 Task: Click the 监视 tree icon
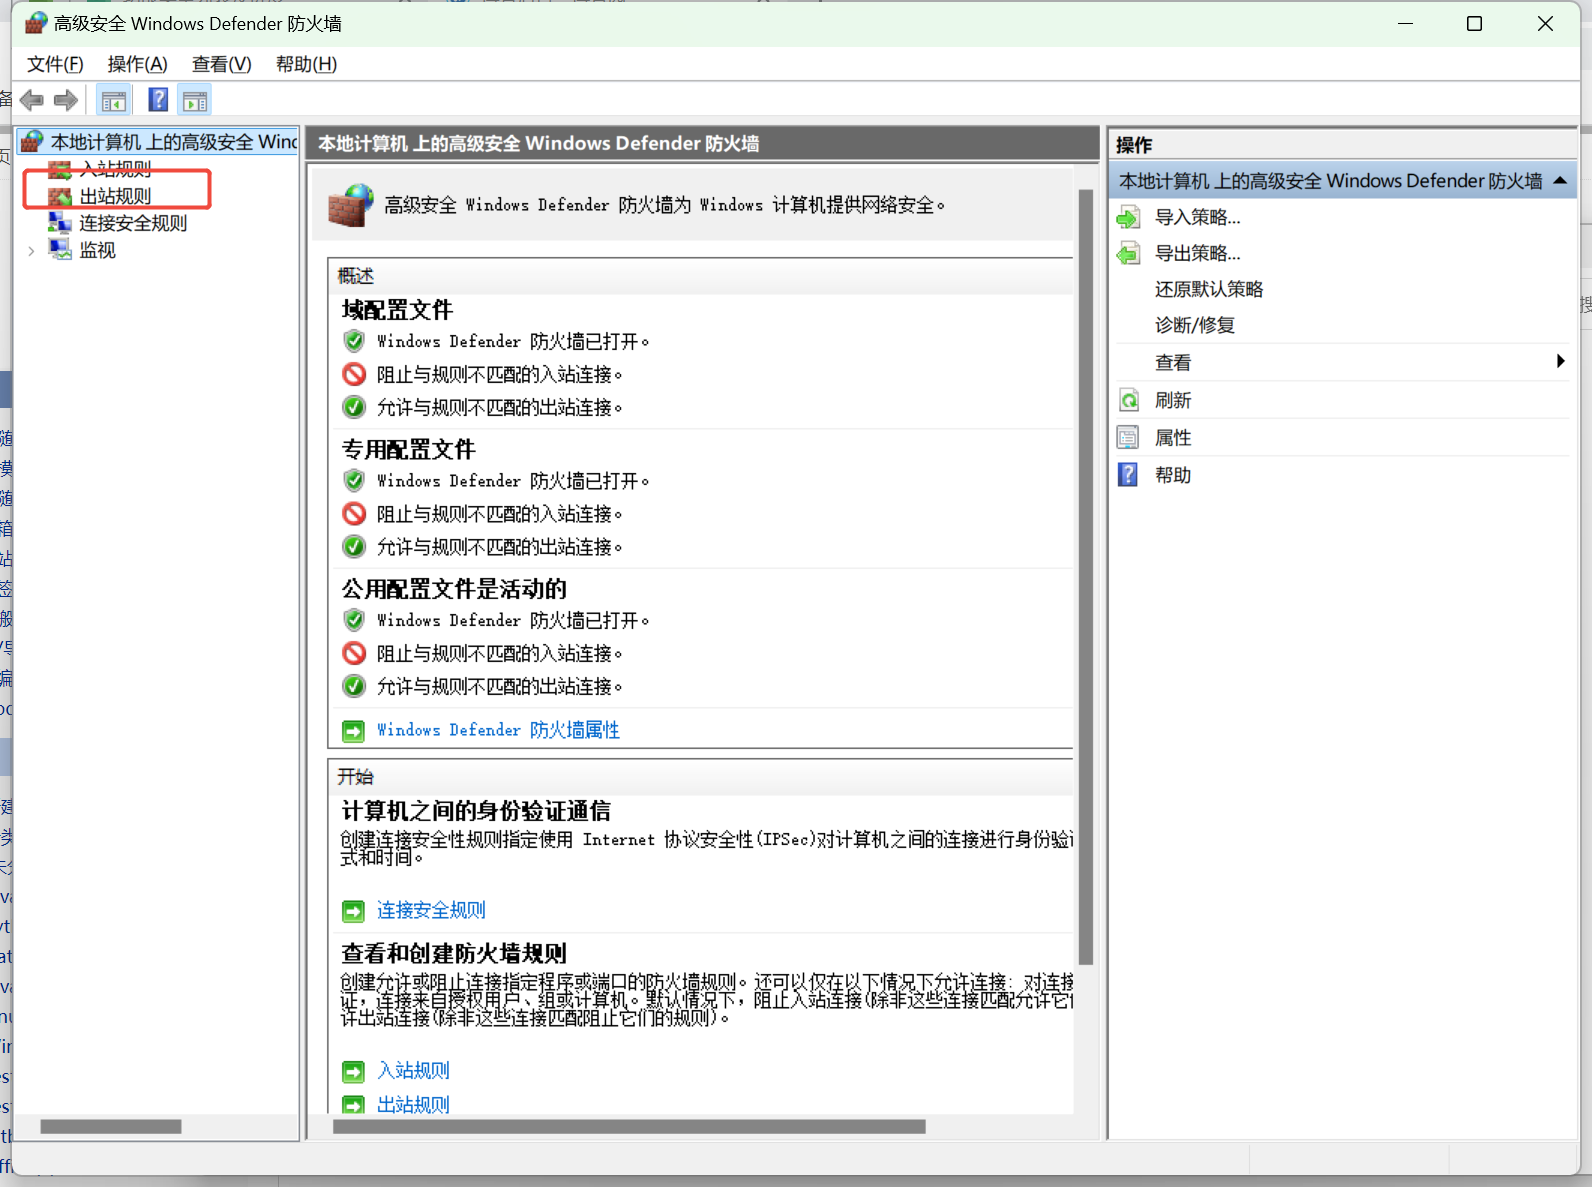60,250
